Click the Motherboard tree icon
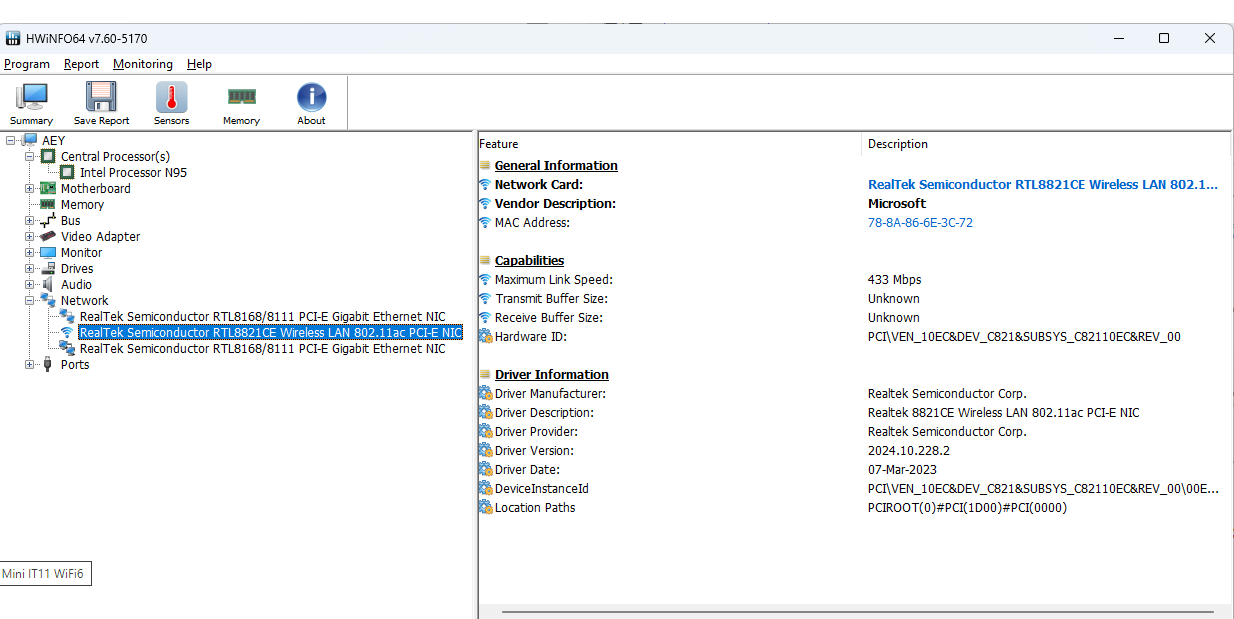This screenshot has width=1234, height=619. tap(48, 188)
